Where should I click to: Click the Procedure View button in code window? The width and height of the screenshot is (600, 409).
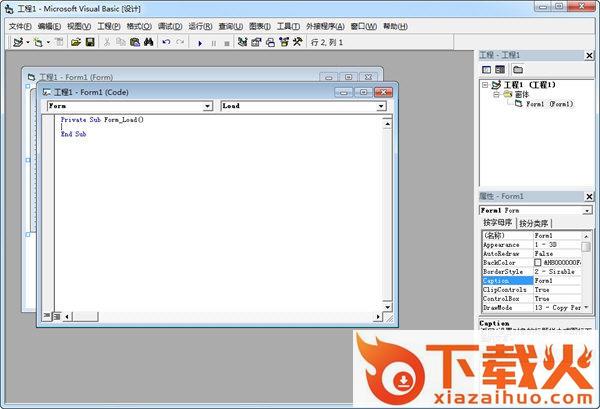pos(47,316)
